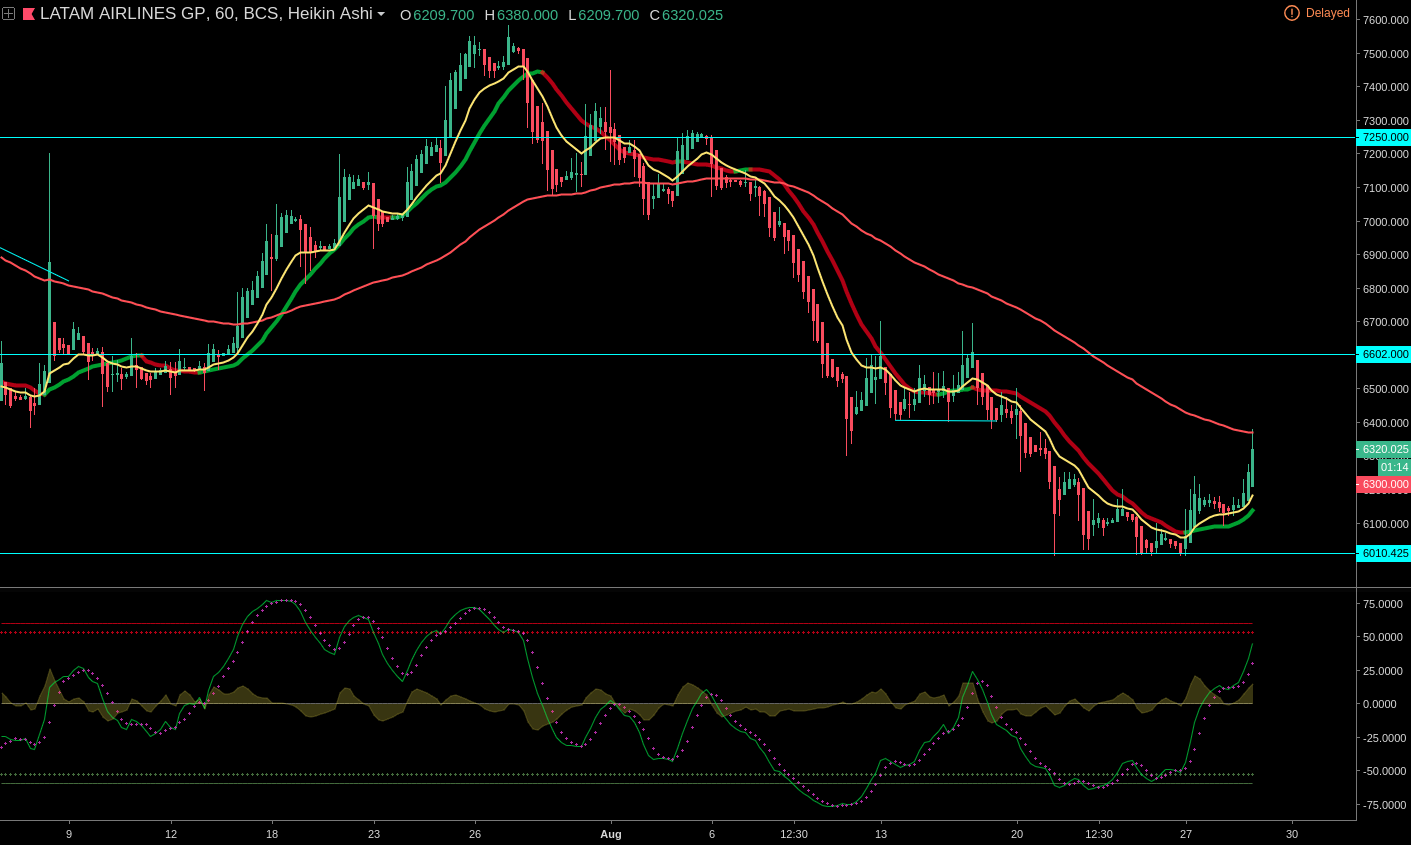Select the Close value C 6320.025
Image resolution: width=1411 pixels, height=845 pixels.
[686, 15]
